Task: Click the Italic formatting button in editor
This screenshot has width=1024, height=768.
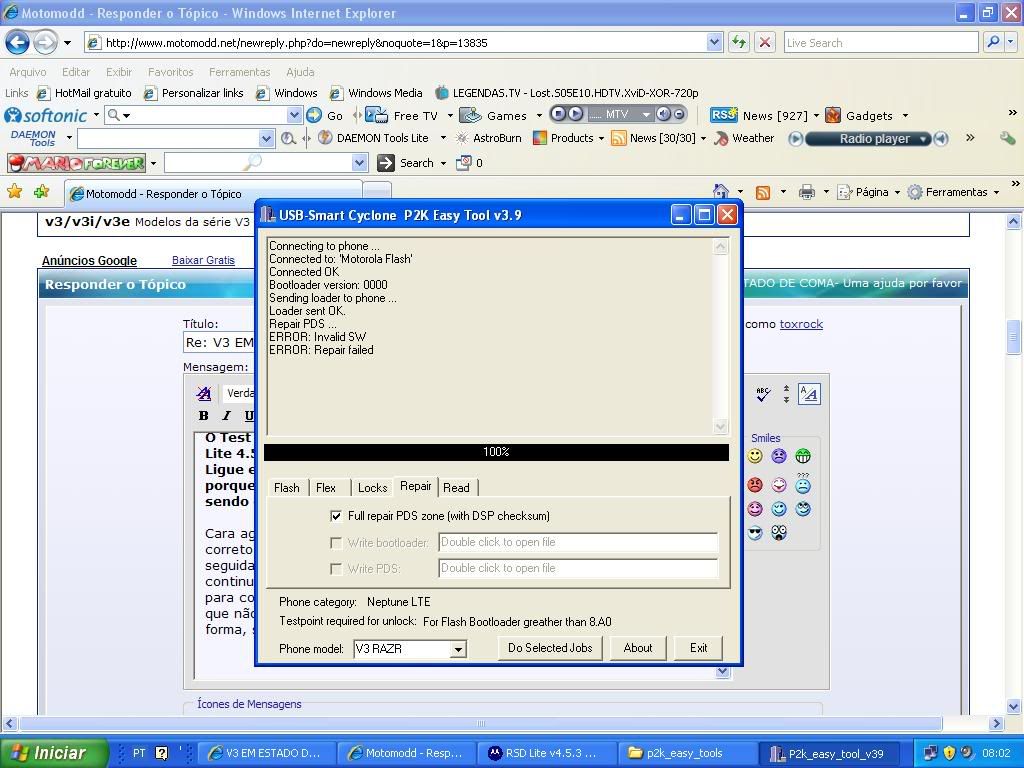Action: coord(227,415)
